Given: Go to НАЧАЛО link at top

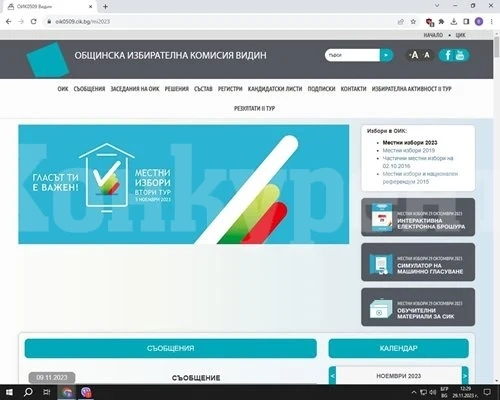Looking at the screenshot, I should tap(433, 35).
